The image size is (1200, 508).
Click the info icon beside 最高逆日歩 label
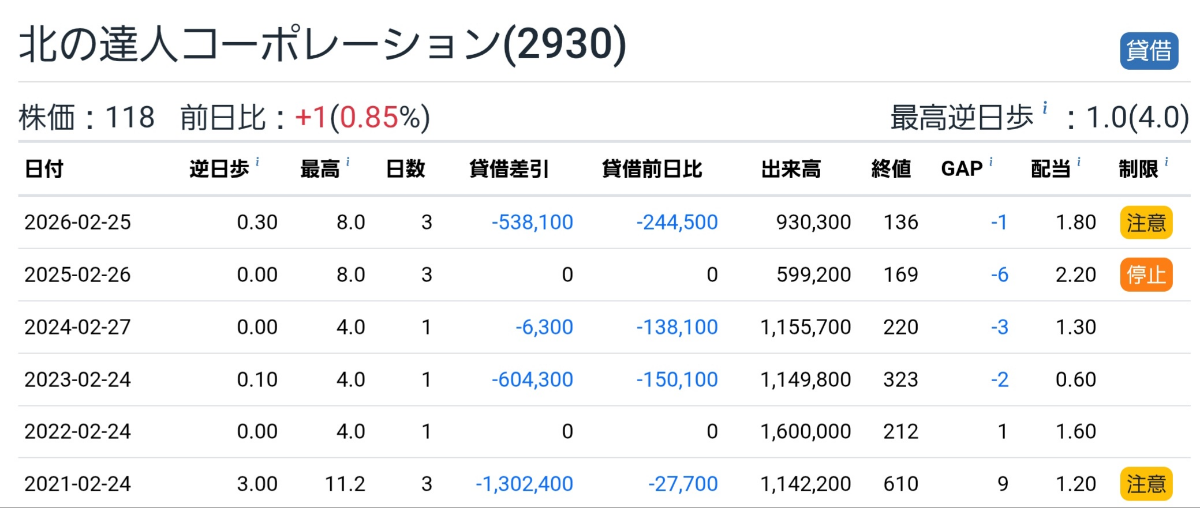pos(1045,108)
